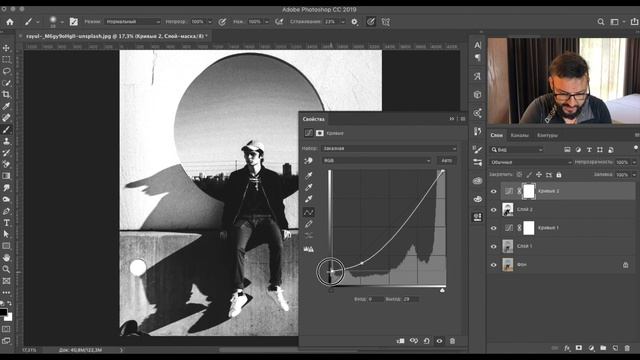Toggle lock all in Layers panel
The width and height of the screenshot is (640, 360).
tap(559, 175)
